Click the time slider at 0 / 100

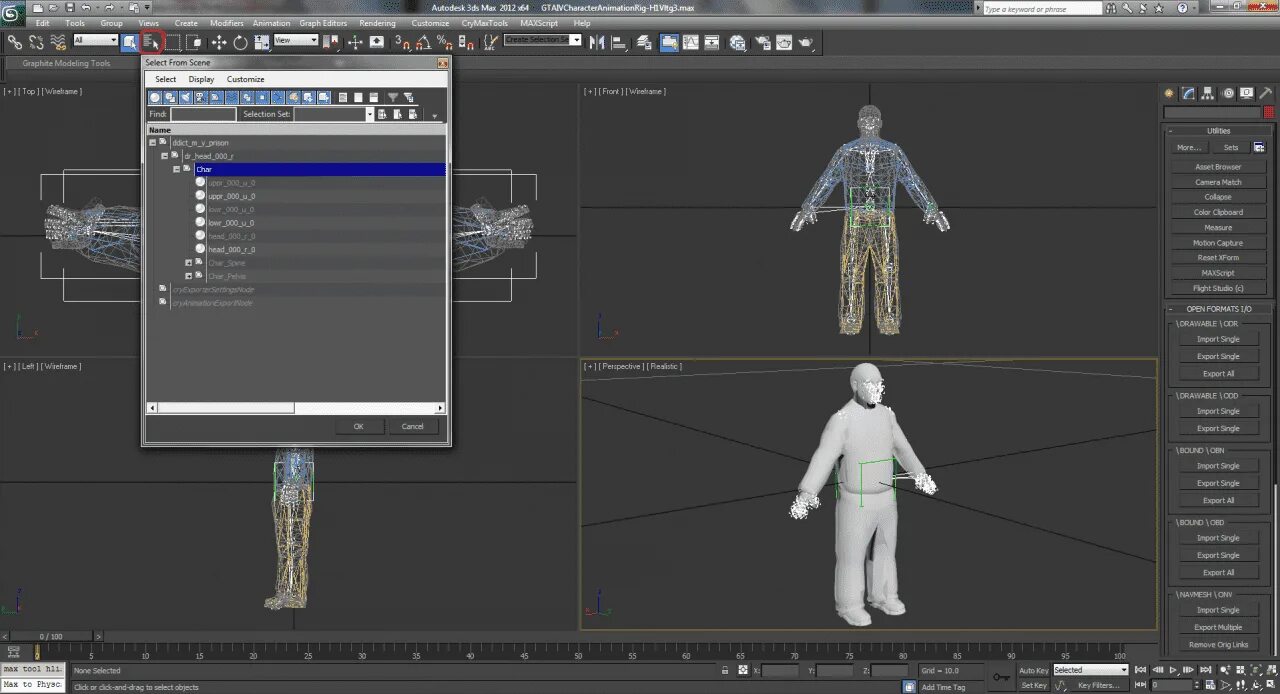[50, 636]
